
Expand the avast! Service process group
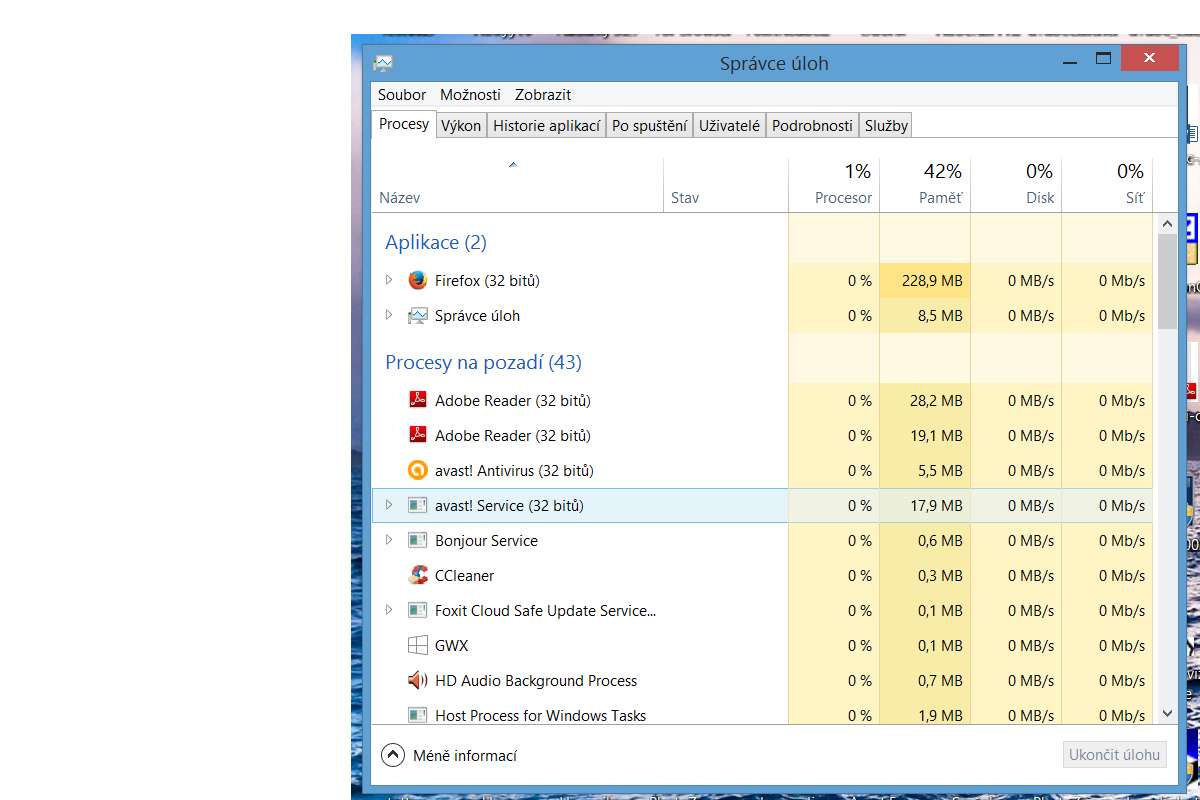[389, 505]
